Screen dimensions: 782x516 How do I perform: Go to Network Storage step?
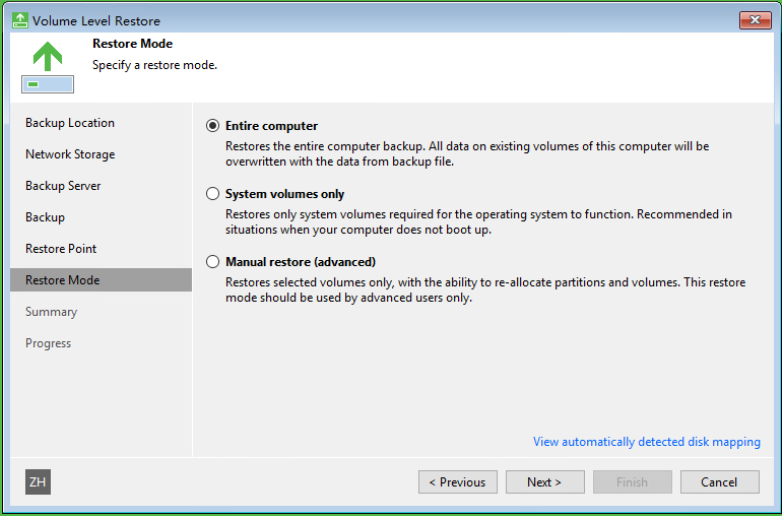coord(70,154)
